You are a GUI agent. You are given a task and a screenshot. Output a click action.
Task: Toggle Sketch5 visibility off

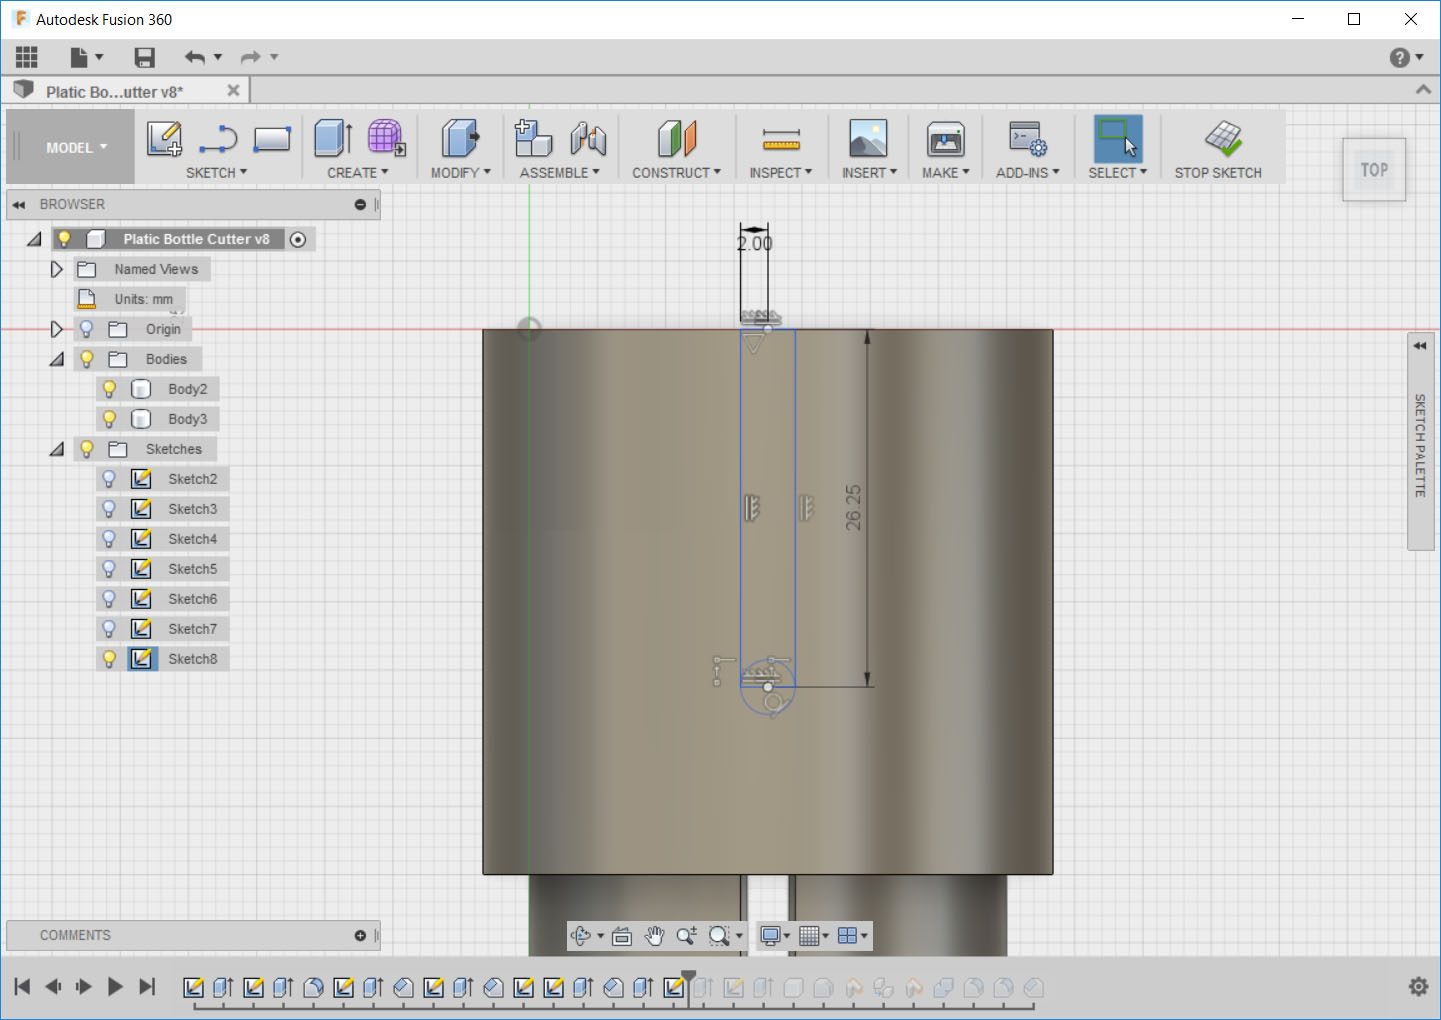[109, 568]
